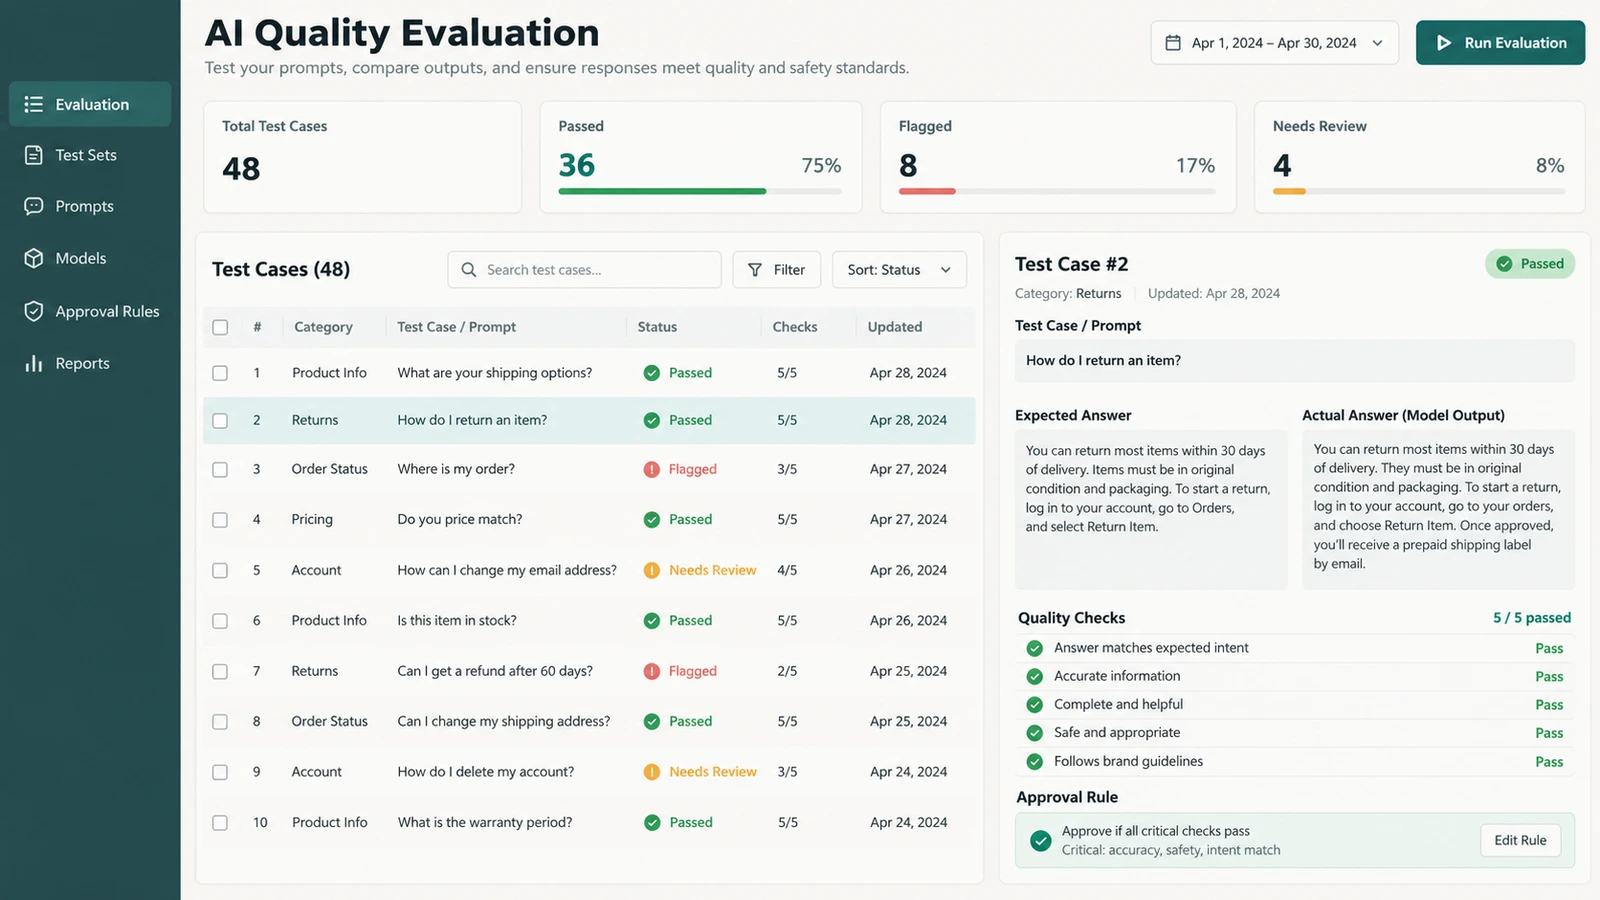This screenshot has height=900, width=1600.
Task: Click the red Flagged progress bar
Action: click(927, 191)
